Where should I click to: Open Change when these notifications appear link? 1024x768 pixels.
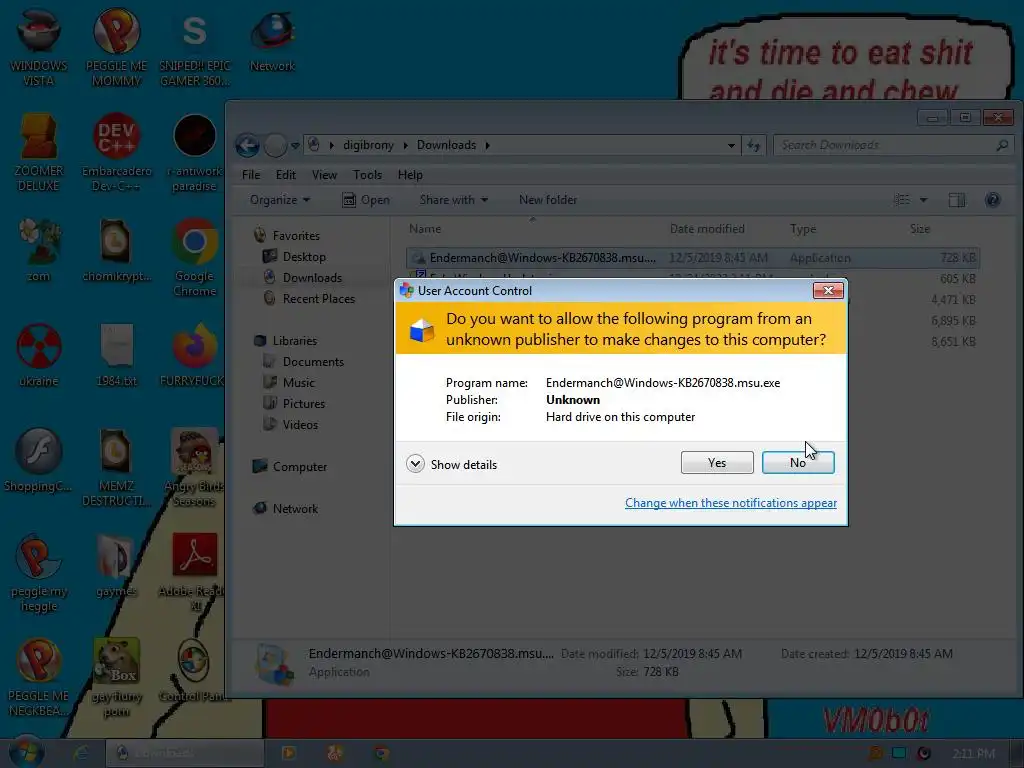731,503
